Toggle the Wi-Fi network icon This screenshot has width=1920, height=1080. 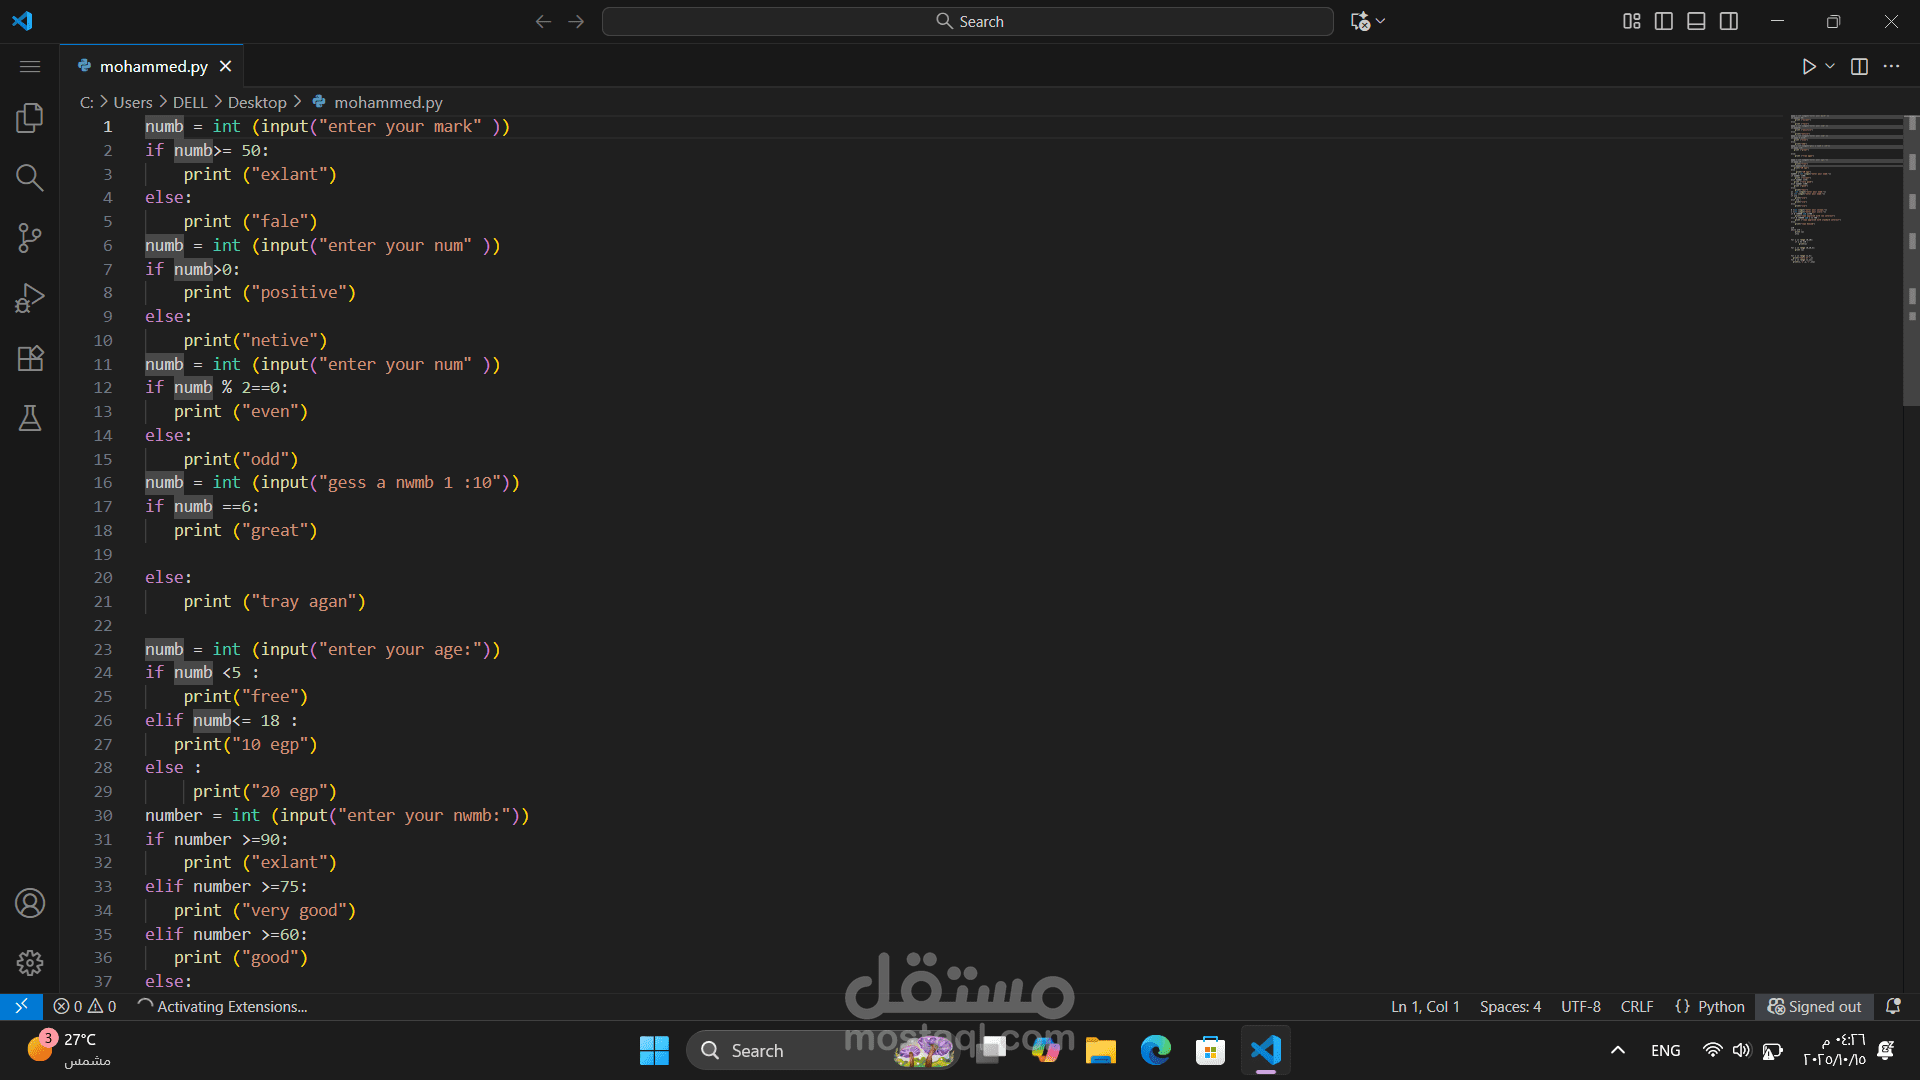pos(1713,1050)
